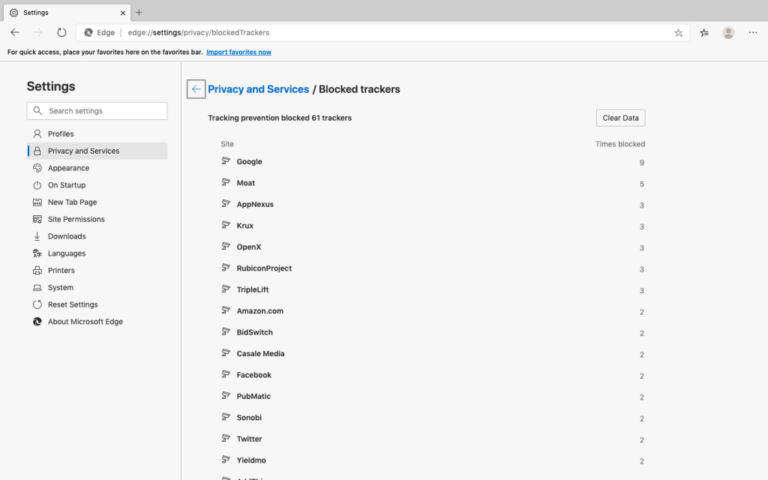The width and height of the screenshot is (768, 480).
Task: Open the favorites list toolbar icon
Action: [x=704, y=32]
